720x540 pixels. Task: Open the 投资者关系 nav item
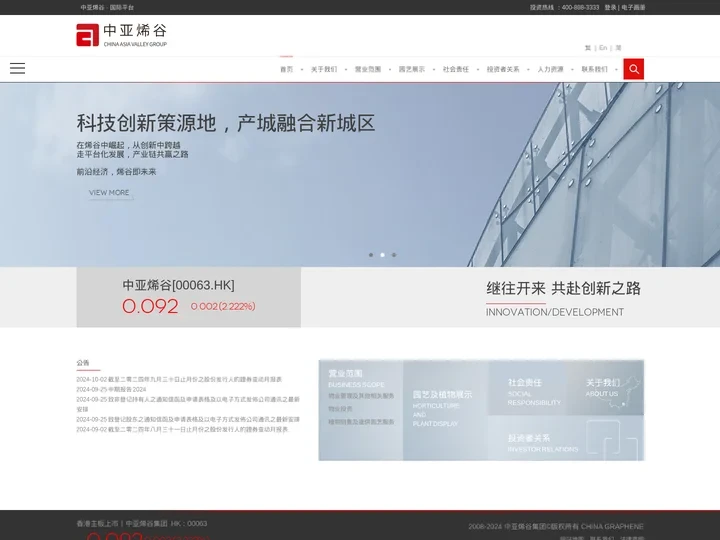pos(503,69)
